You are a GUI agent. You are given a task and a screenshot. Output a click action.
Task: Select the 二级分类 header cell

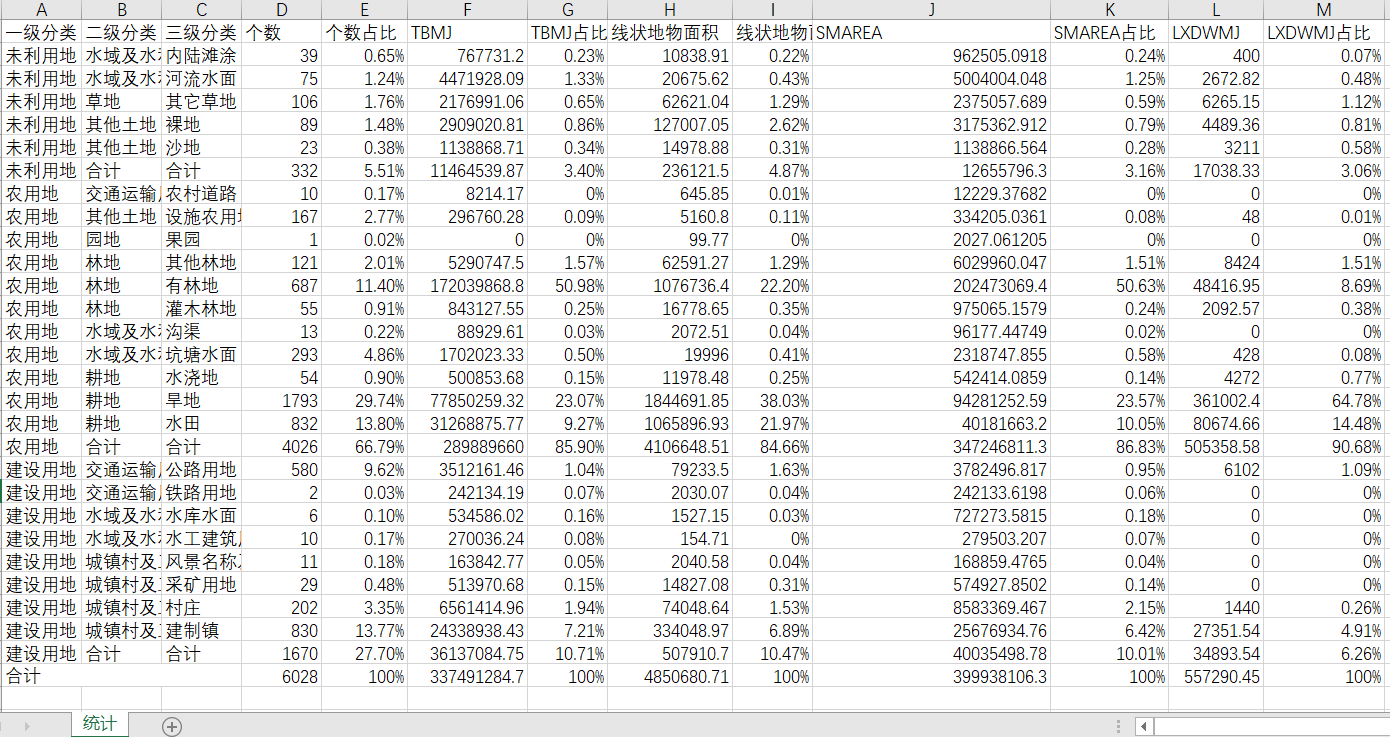click(121, 33)
